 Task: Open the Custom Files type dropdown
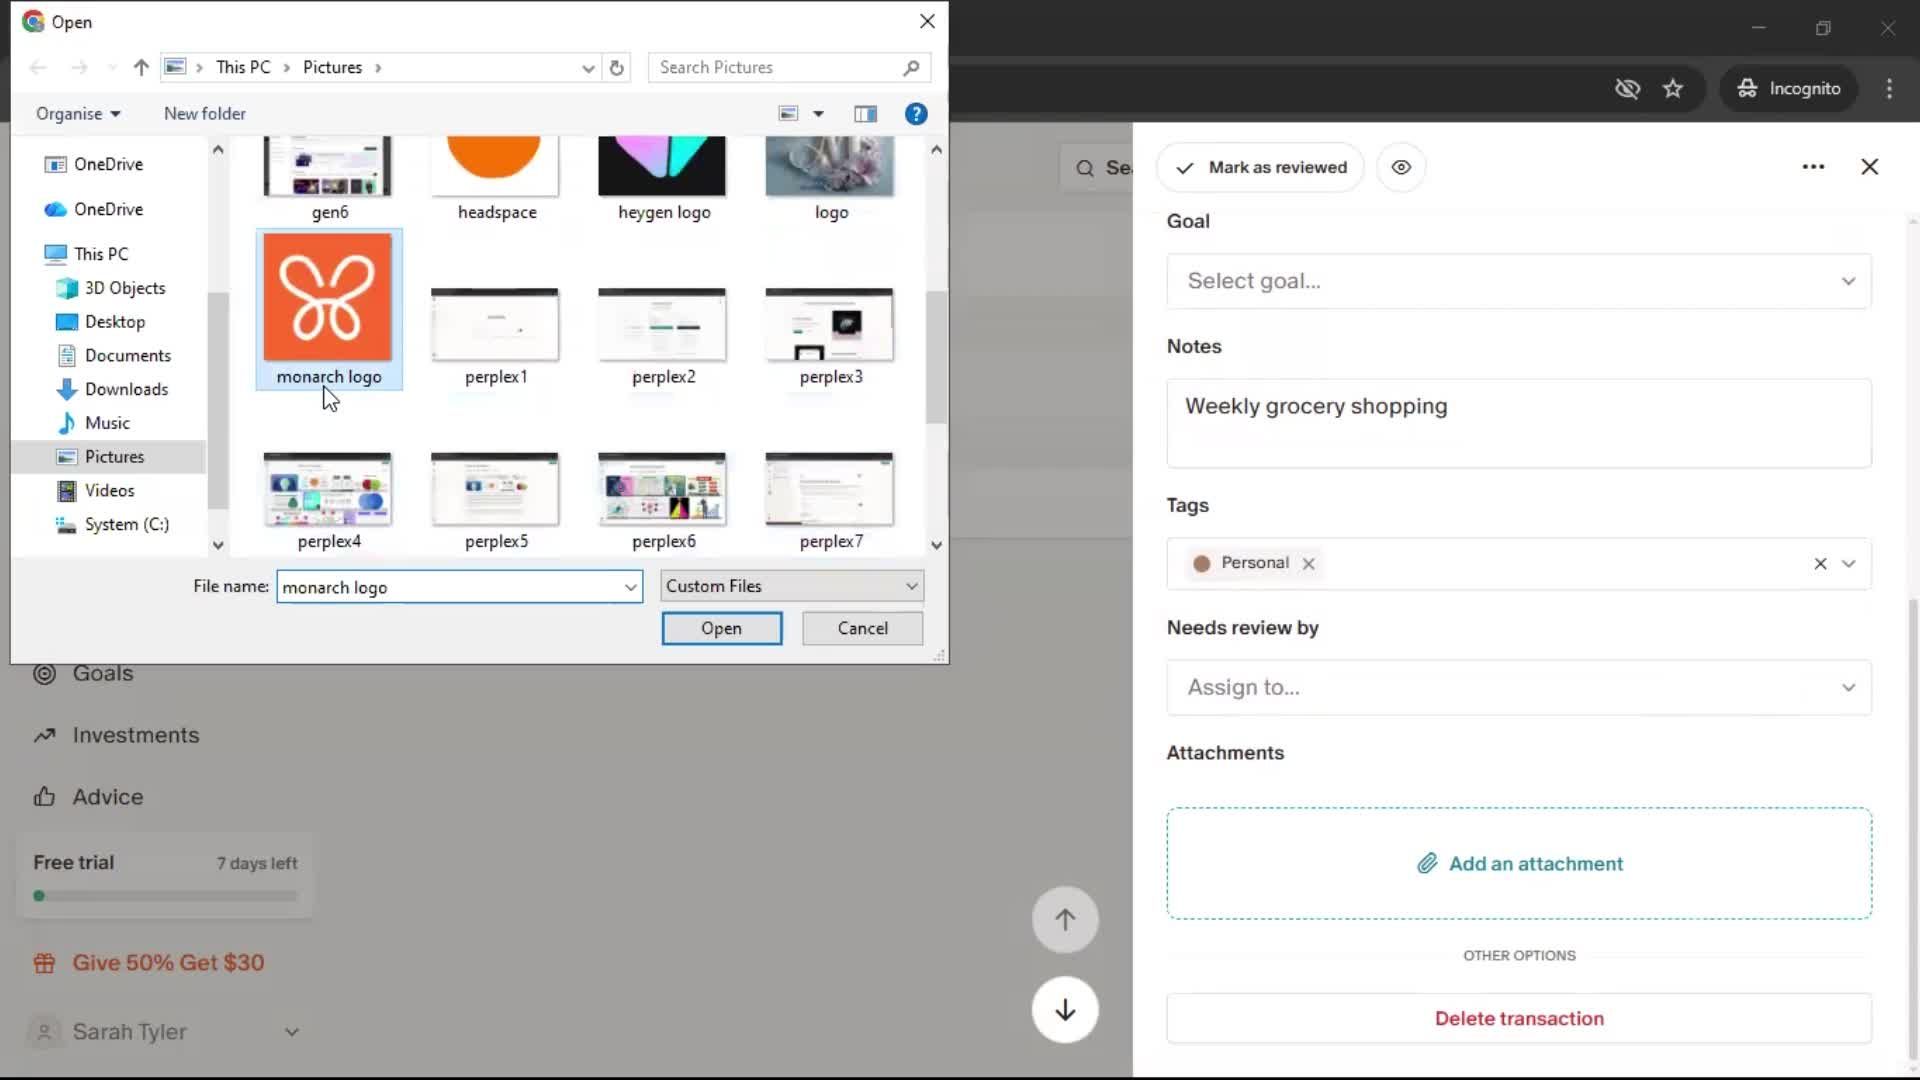click(791, 586)
